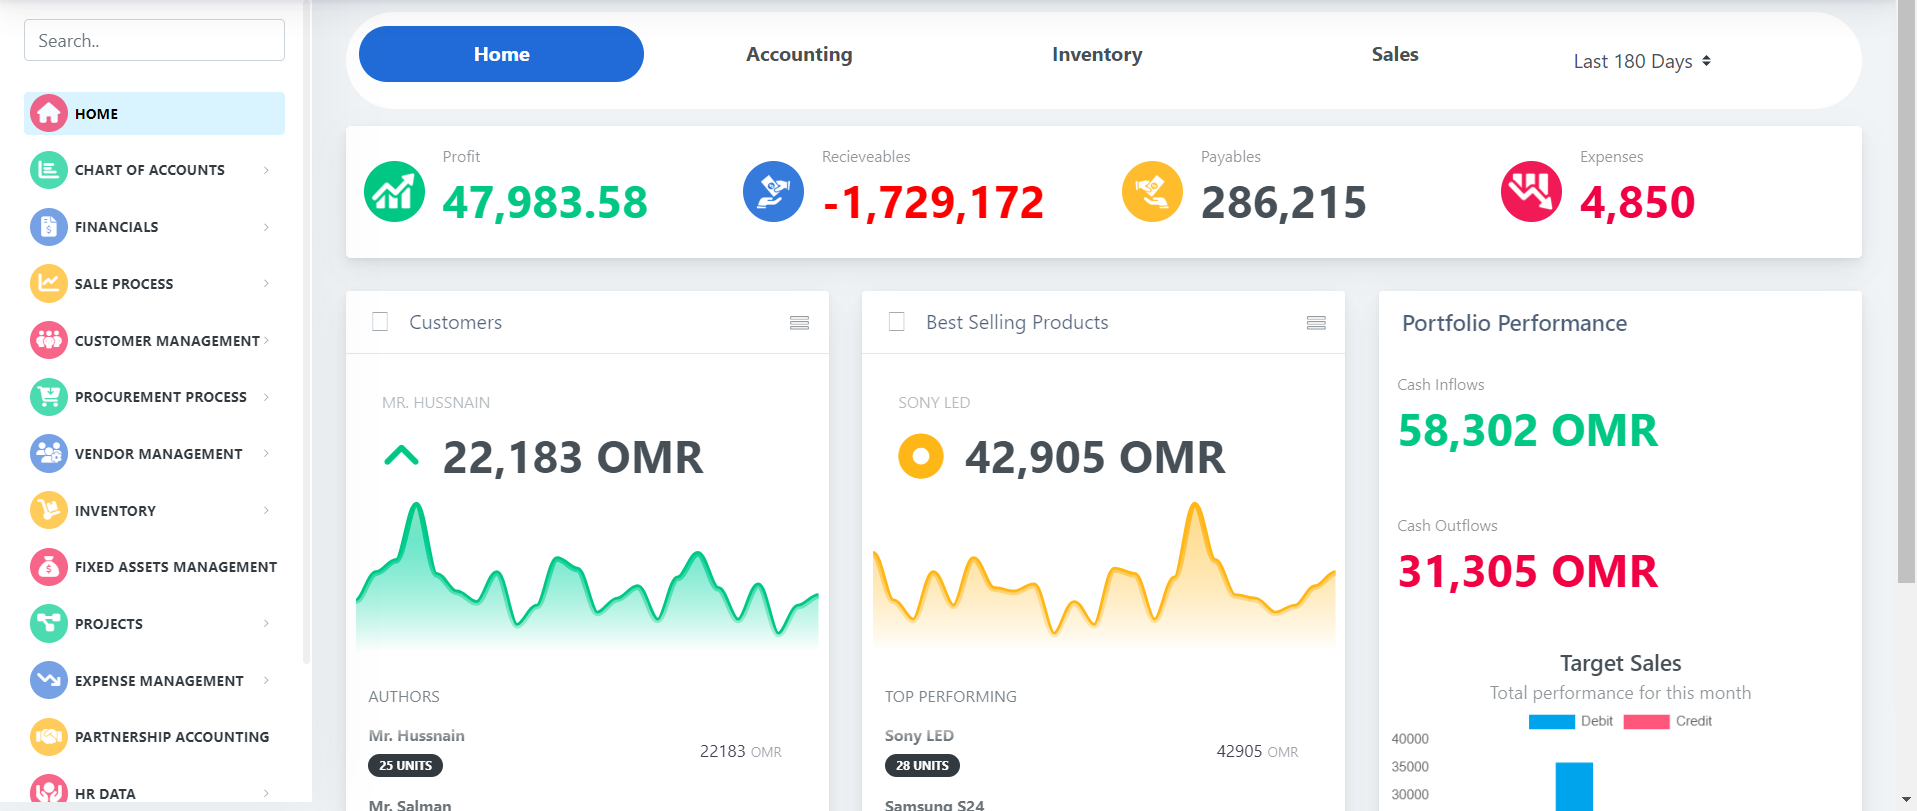
Task: Expand the Inventory sidebar chevron
Action: point(266,511)
